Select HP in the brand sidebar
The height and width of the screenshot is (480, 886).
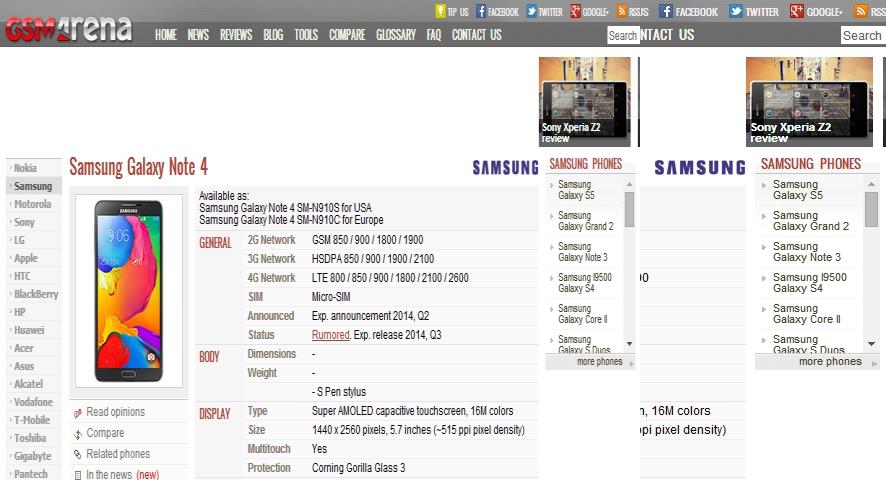20,312
